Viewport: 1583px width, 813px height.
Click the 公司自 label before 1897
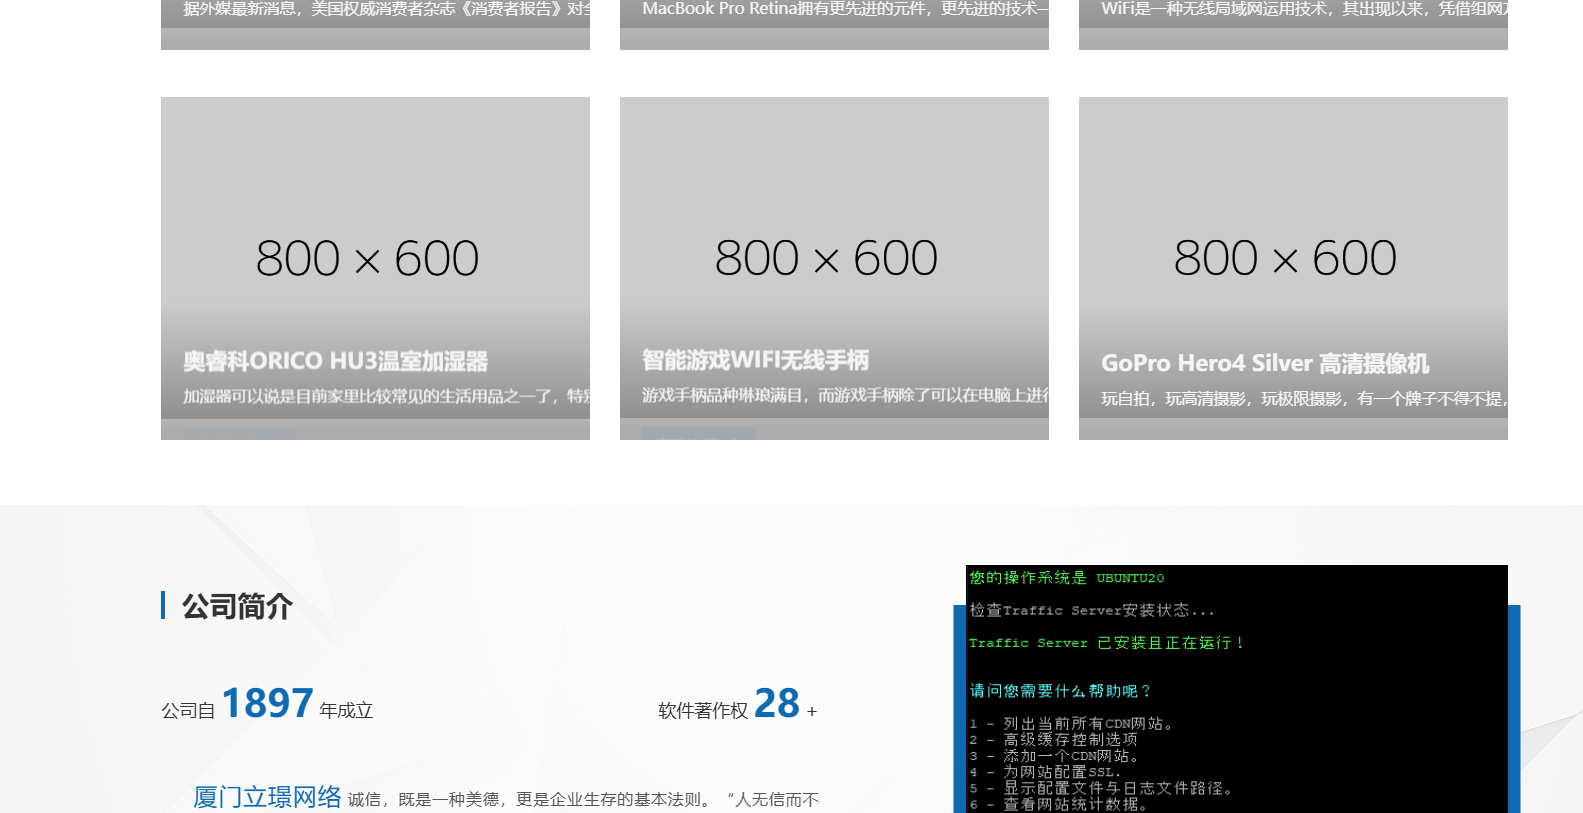(188, 710)
